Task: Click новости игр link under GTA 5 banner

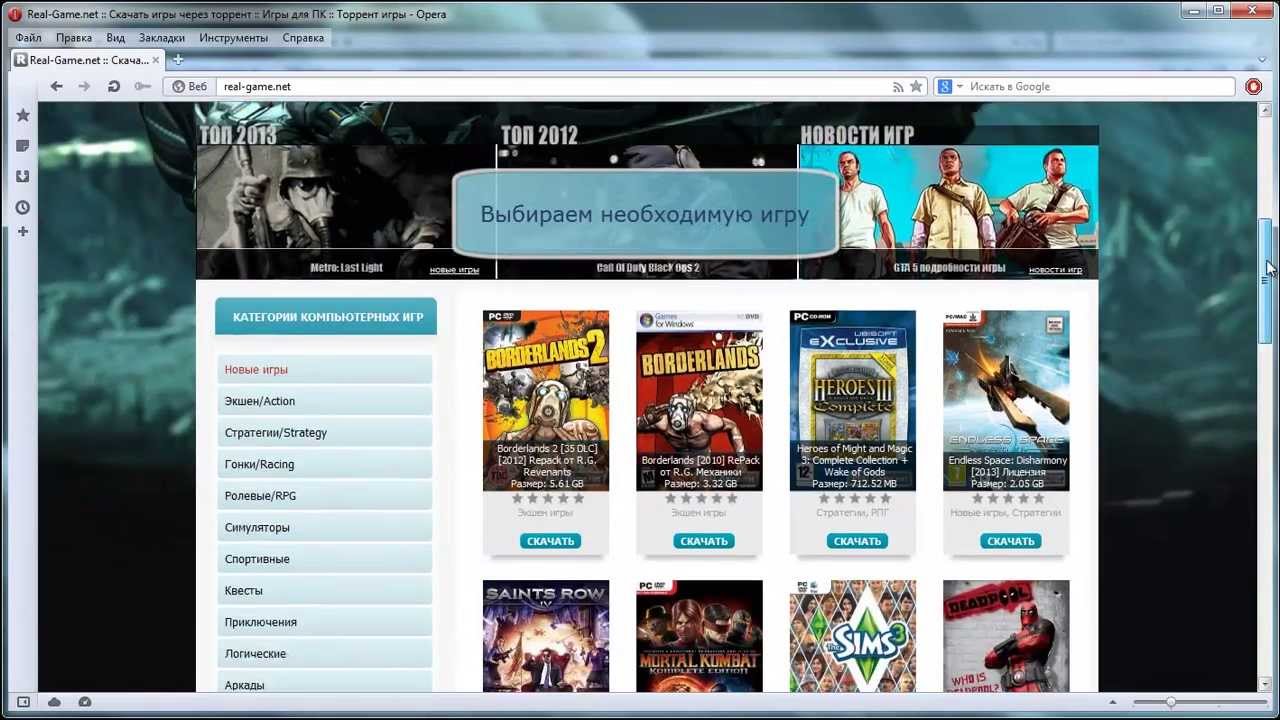Action: pos(1055,270)
